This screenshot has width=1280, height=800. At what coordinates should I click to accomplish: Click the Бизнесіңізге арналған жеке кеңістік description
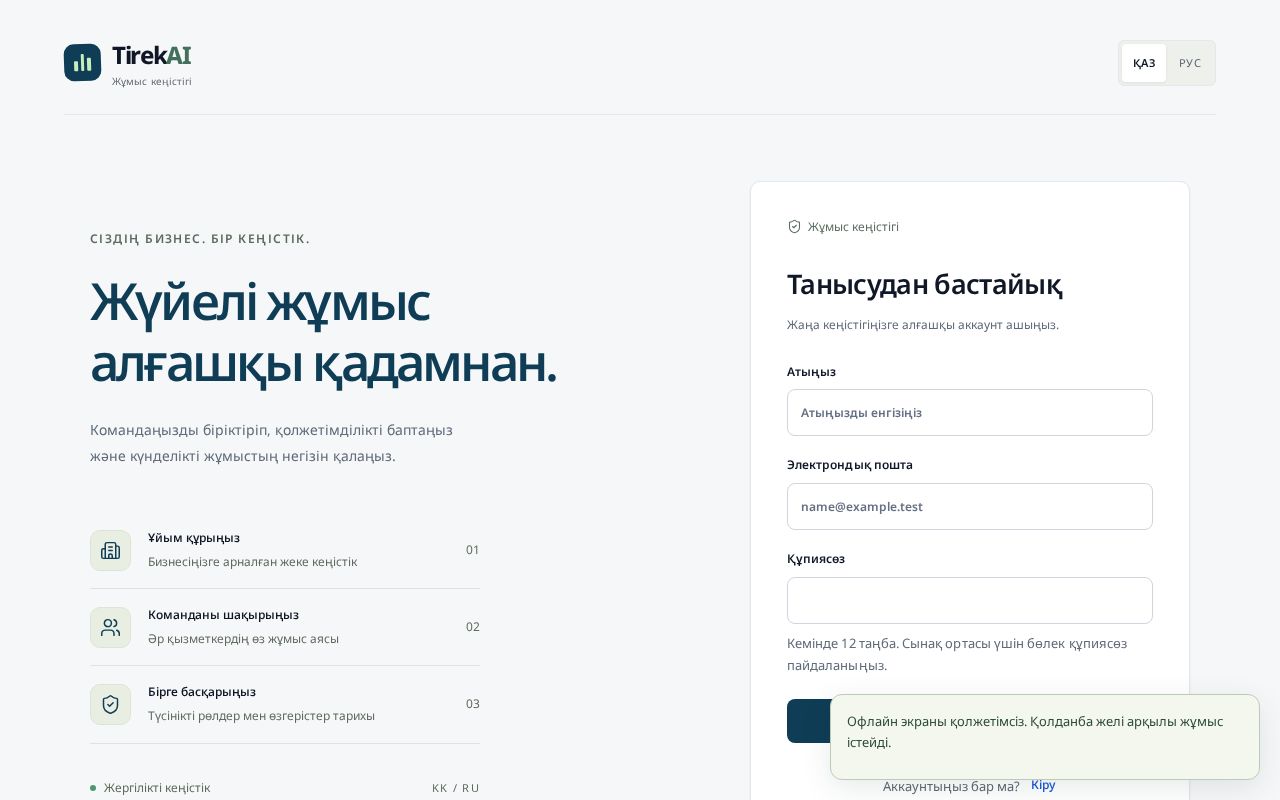(x=252, y=562)
